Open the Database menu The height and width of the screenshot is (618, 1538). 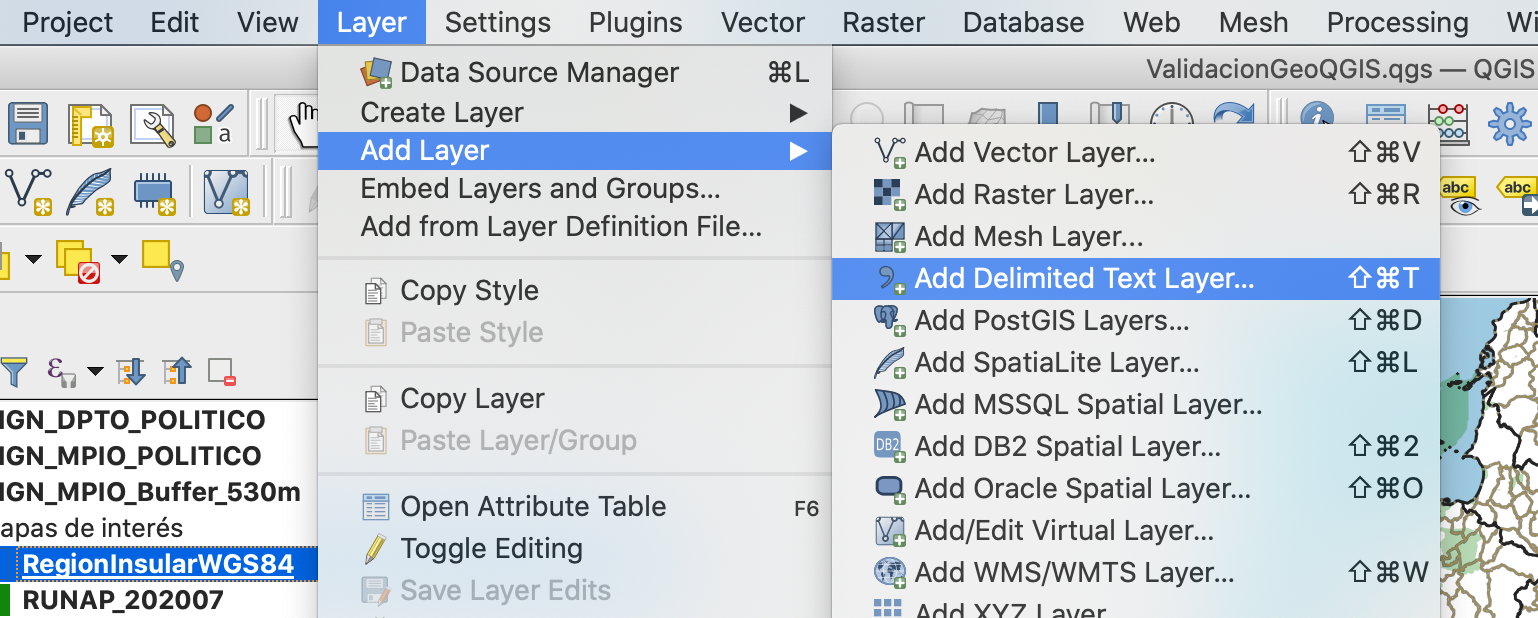click(x=1023, y=22)
